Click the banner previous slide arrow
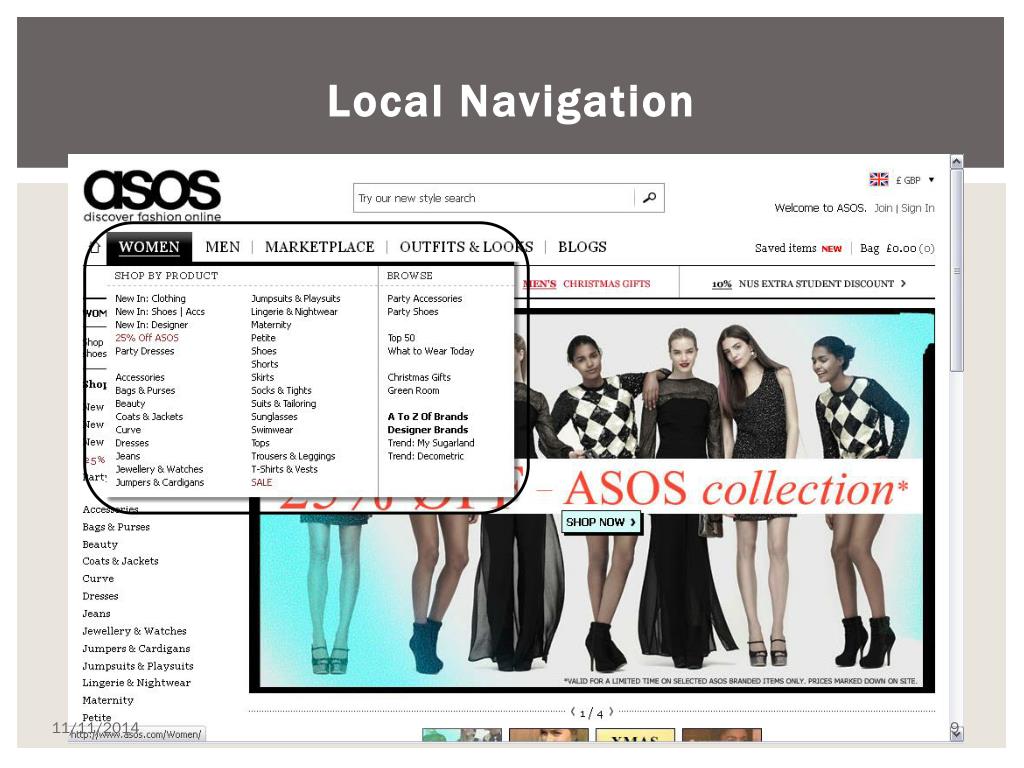Screen dimensions: 1024x768 pyautogui.click(x=573, y=711)
